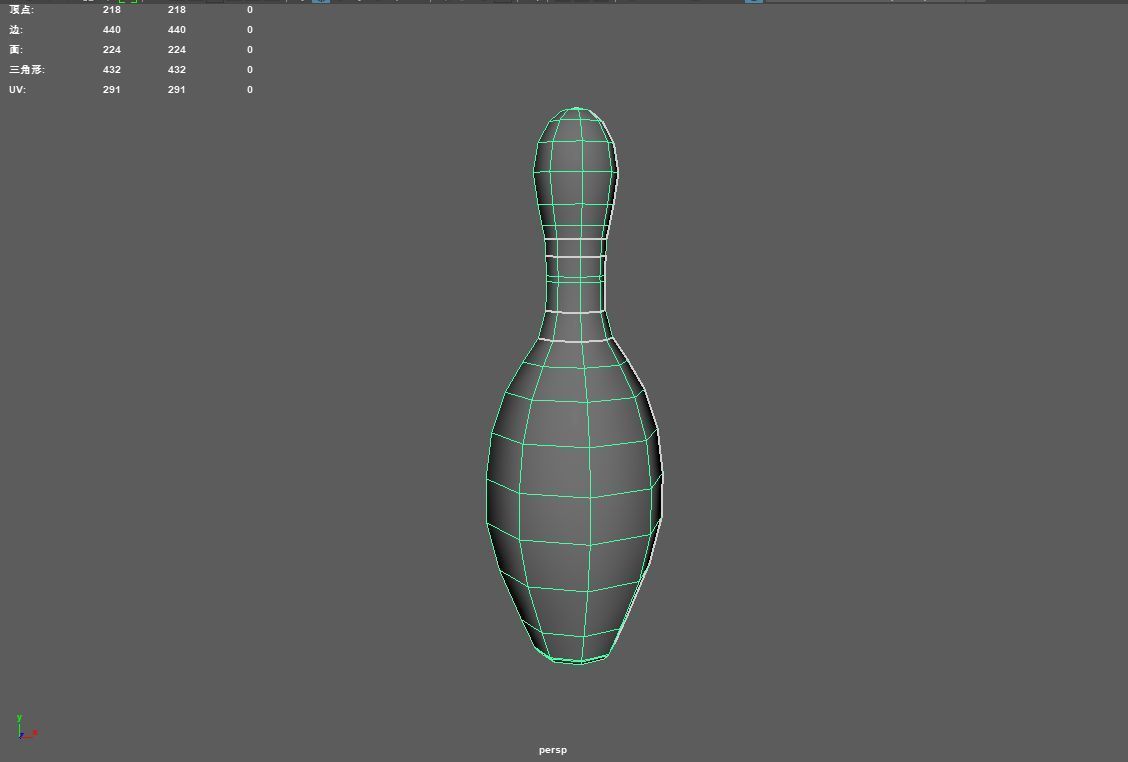Click the persp camera name label
The image size is (1128, 762).
552,750
